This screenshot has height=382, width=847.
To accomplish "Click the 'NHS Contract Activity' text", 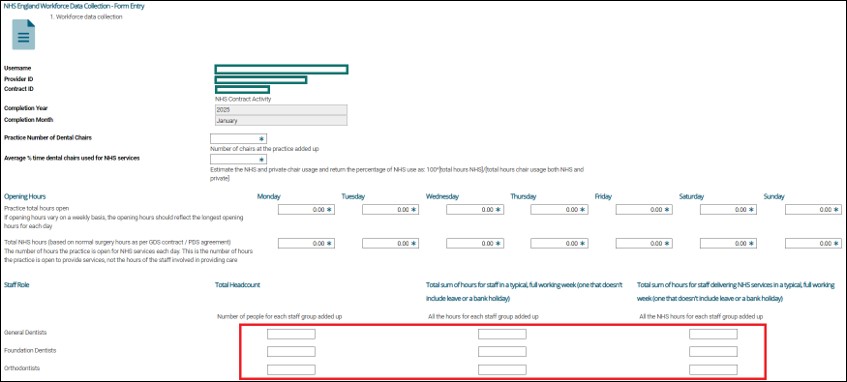I will pos(243,99).
